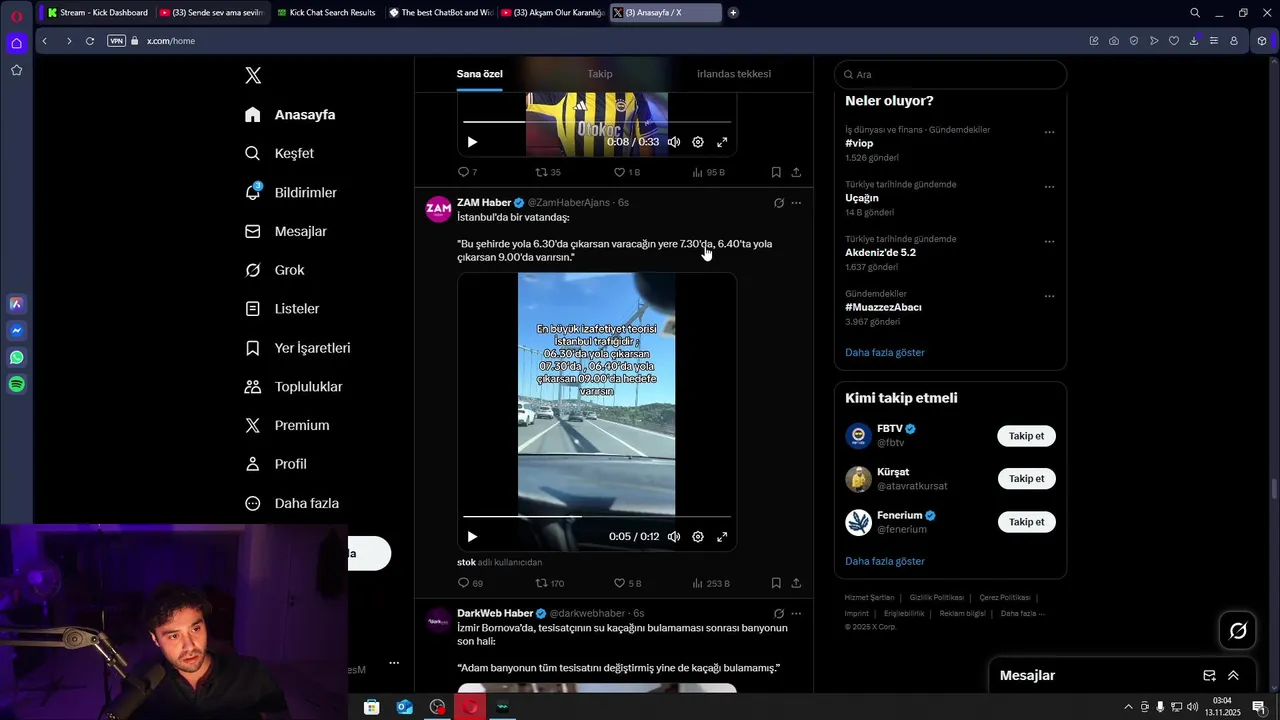Open #viop trend options
1280x720 pixels.
coord(1049,132)
